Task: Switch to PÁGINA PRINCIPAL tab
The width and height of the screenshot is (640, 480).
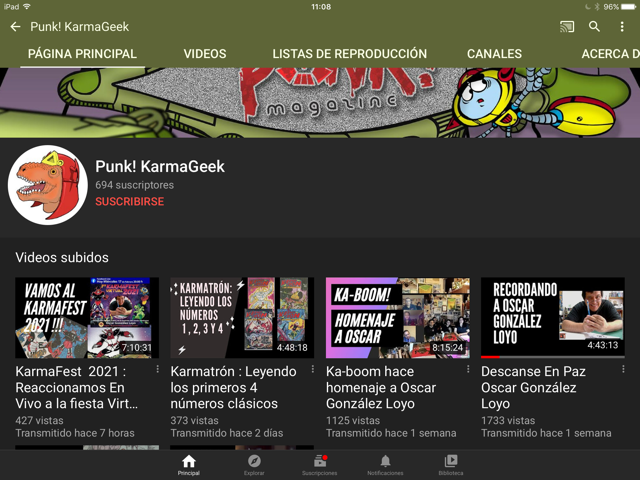Action: (x=82, y=54)
